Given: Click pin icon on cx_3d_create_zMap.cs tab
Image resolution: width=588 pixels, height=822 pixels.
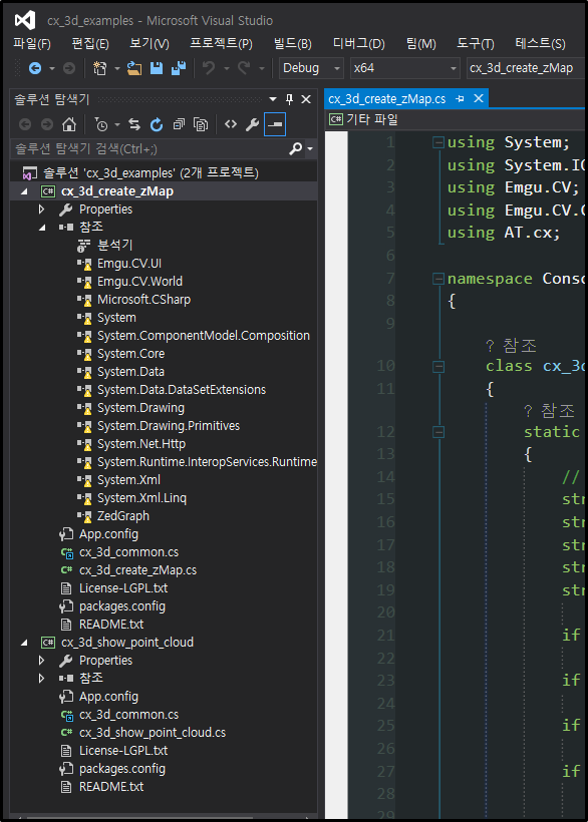Looking at the screenshot, I should pos(460,99).
